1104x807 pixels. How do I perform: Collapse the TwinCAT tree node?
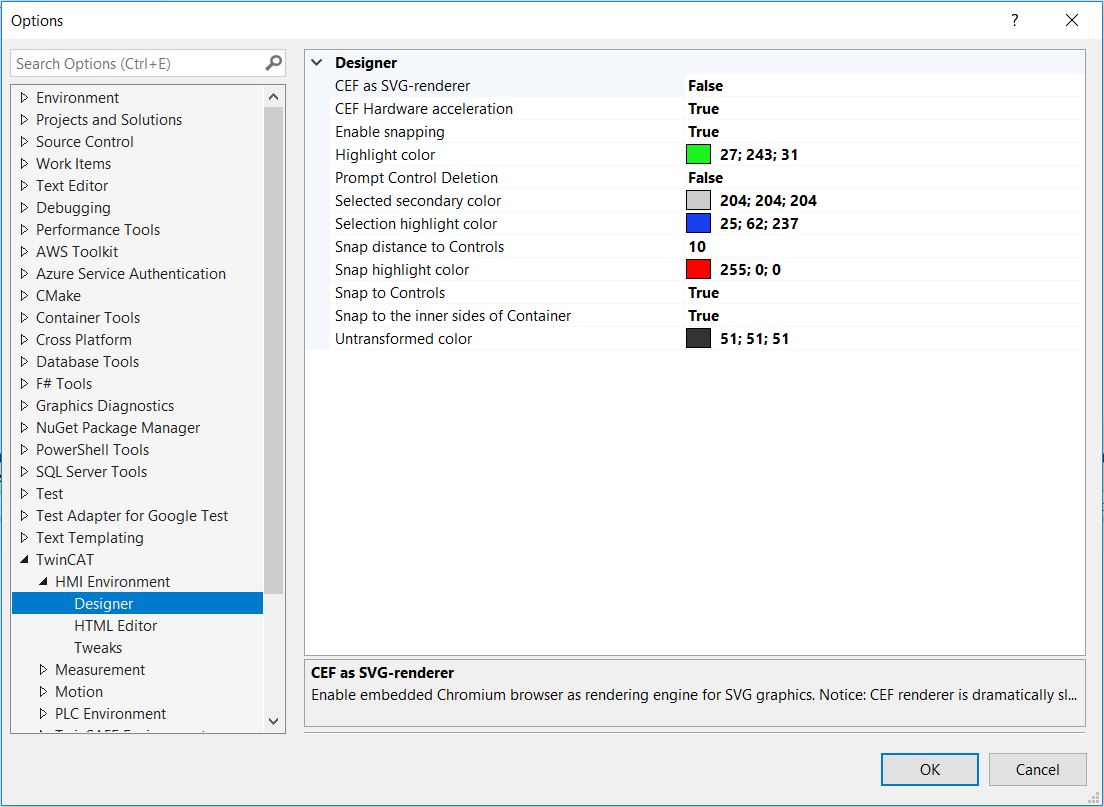coord(24,559)
